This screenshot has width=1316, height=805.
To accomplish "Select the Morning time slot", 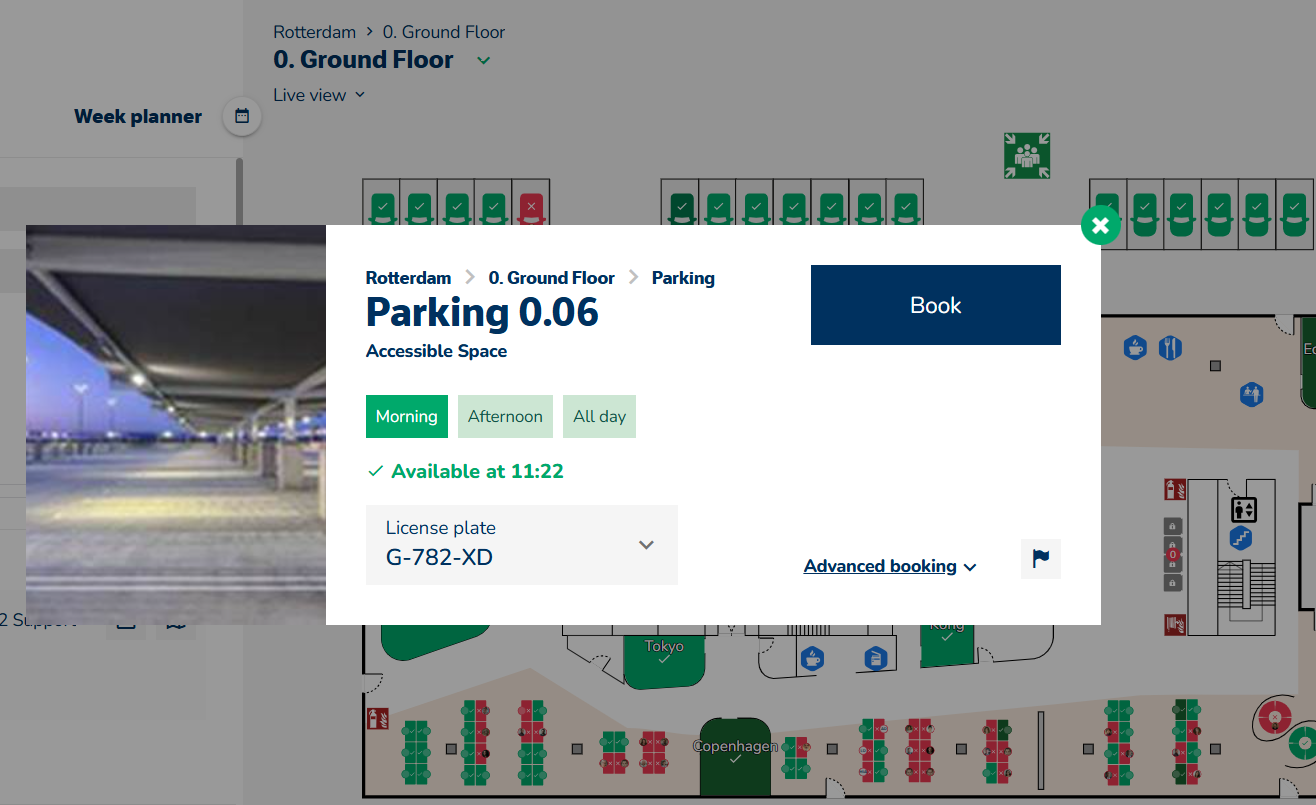I will tap(407, 417).
